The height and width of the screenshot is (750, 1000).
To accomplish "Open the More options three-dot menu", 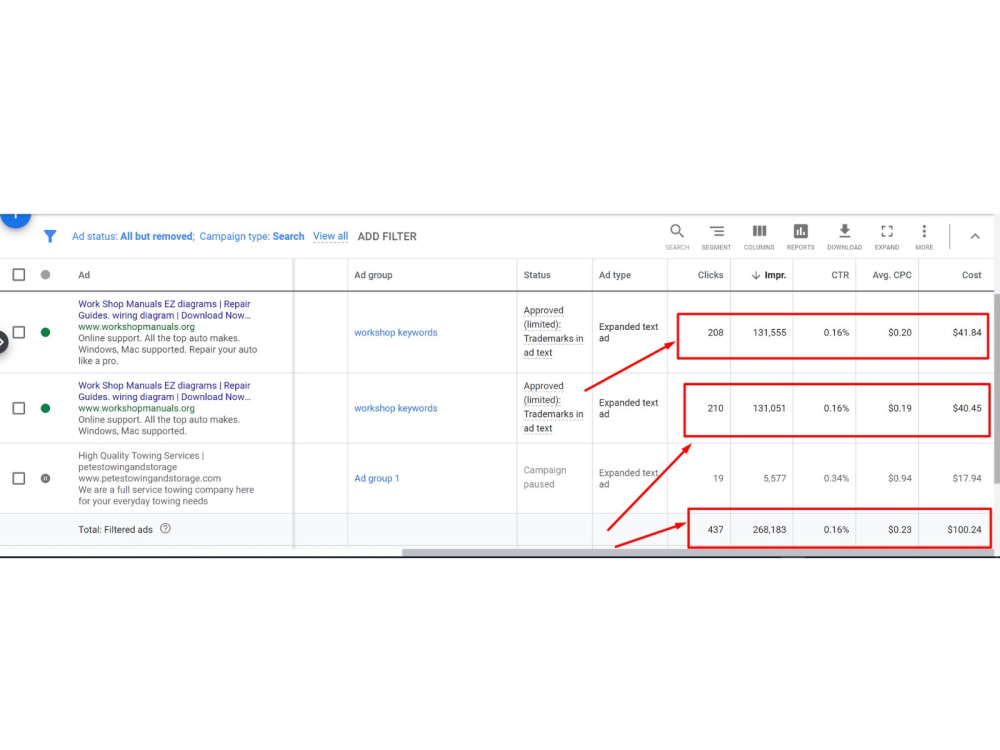I will [x=924, y=237].
